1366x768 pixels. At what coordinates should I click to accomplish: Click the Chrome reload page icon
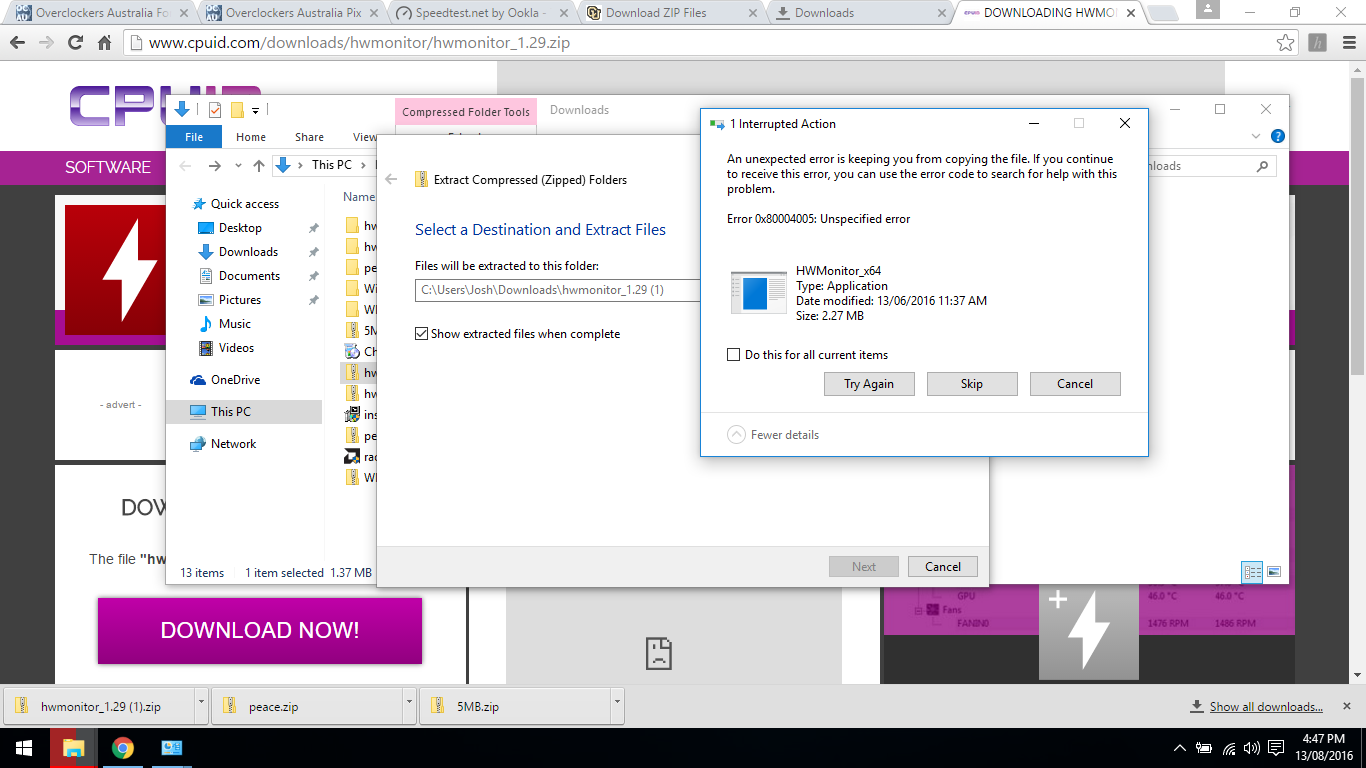tap(75, 43)
